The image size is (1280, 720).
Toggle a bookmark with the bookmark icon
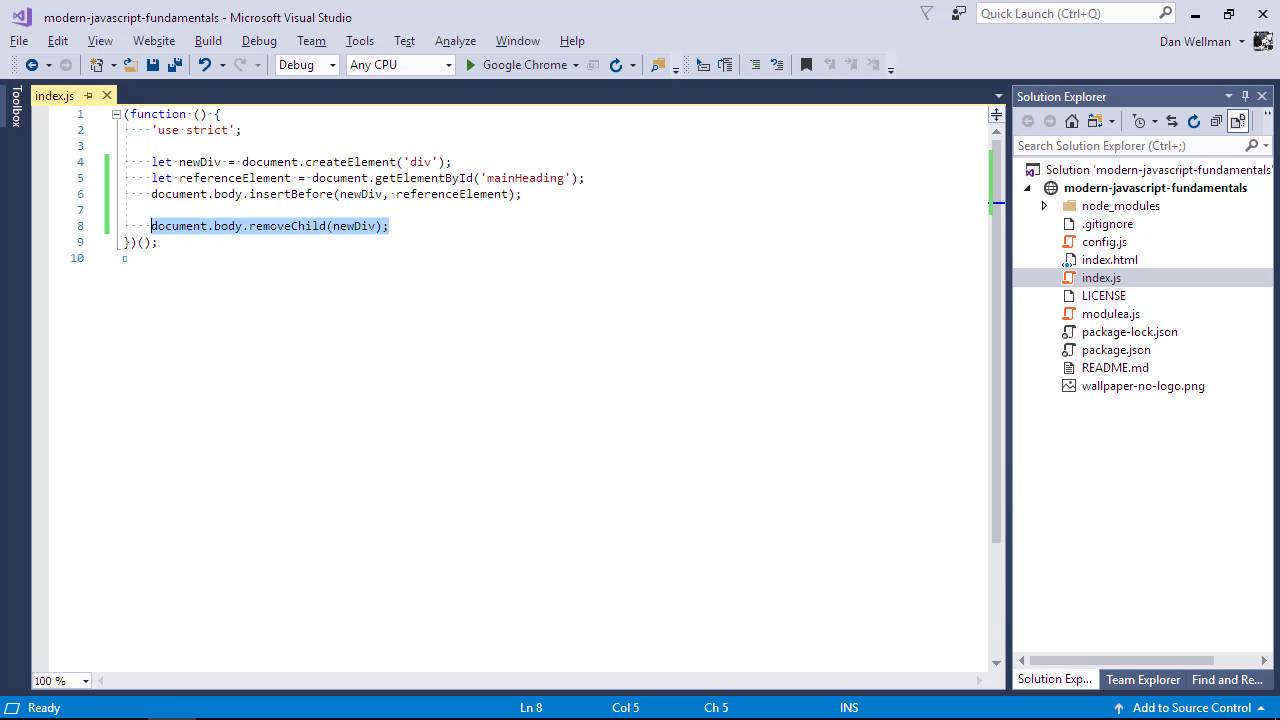click(806, 65)
